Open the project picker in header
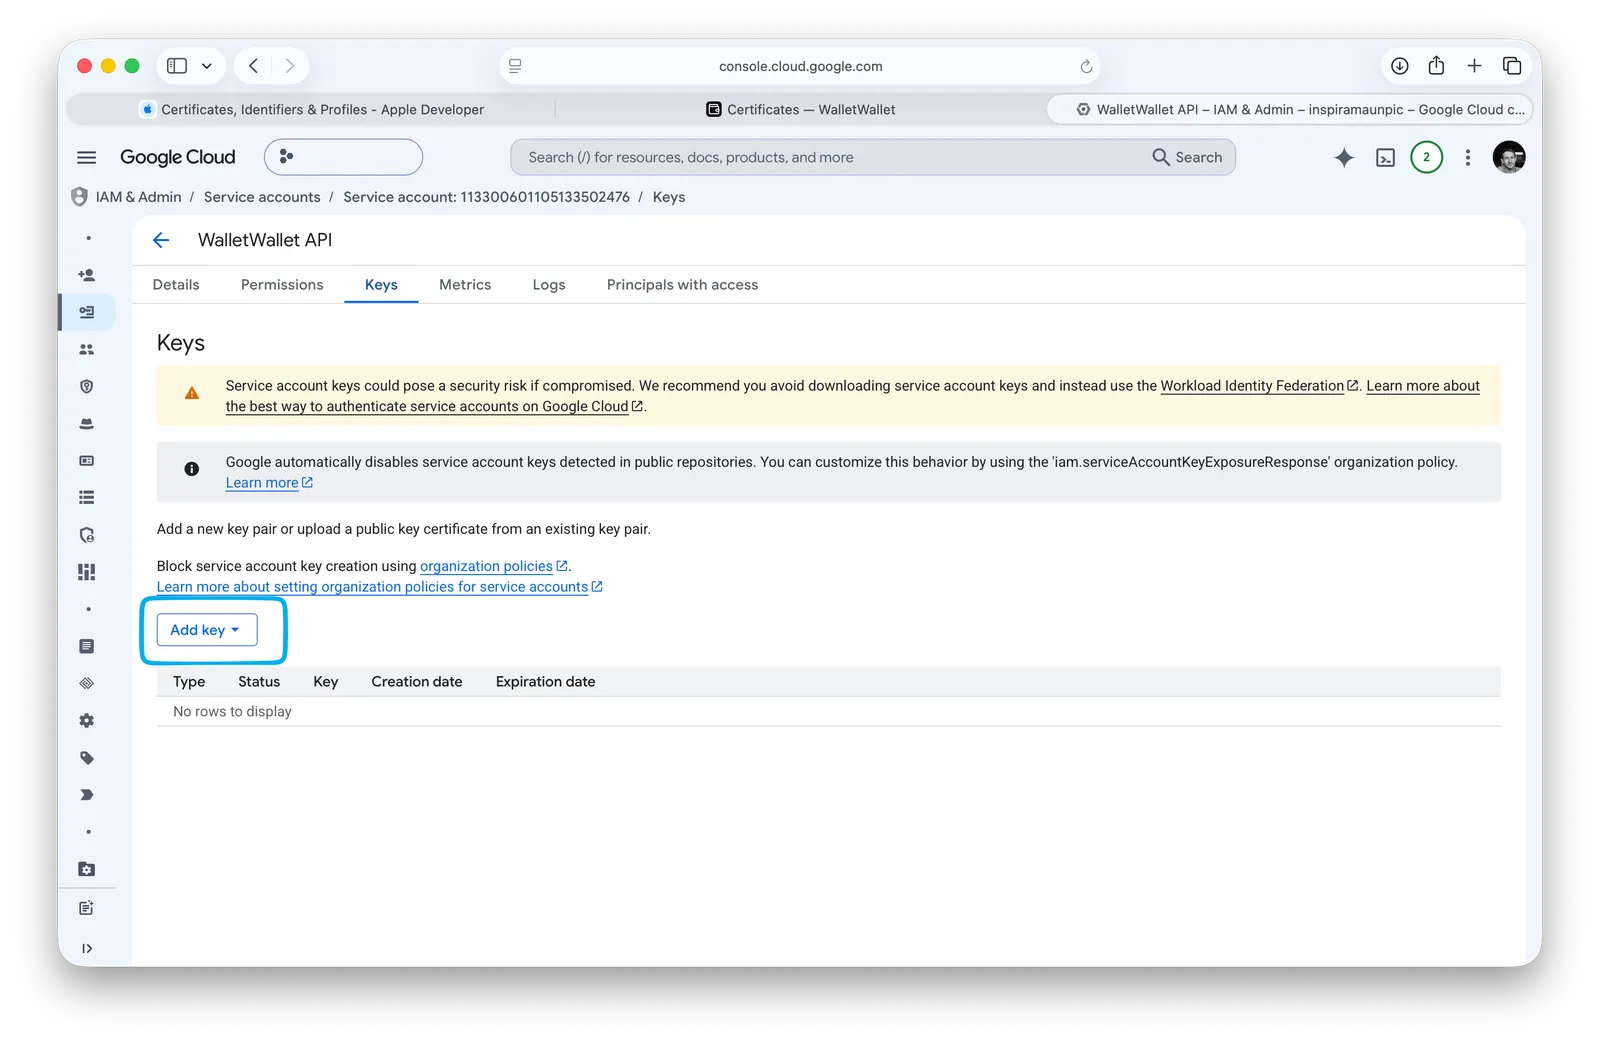The width and height of the screenshot is (1600, 1043). click(343, 157)
